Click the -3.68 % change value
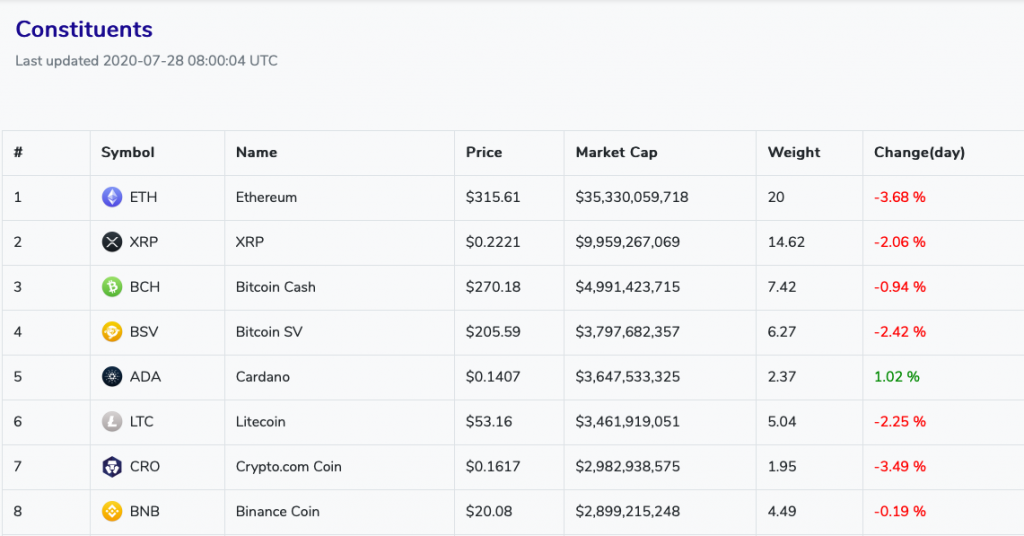The width and height of the screenshot is (1024, 536). (900, 197)
